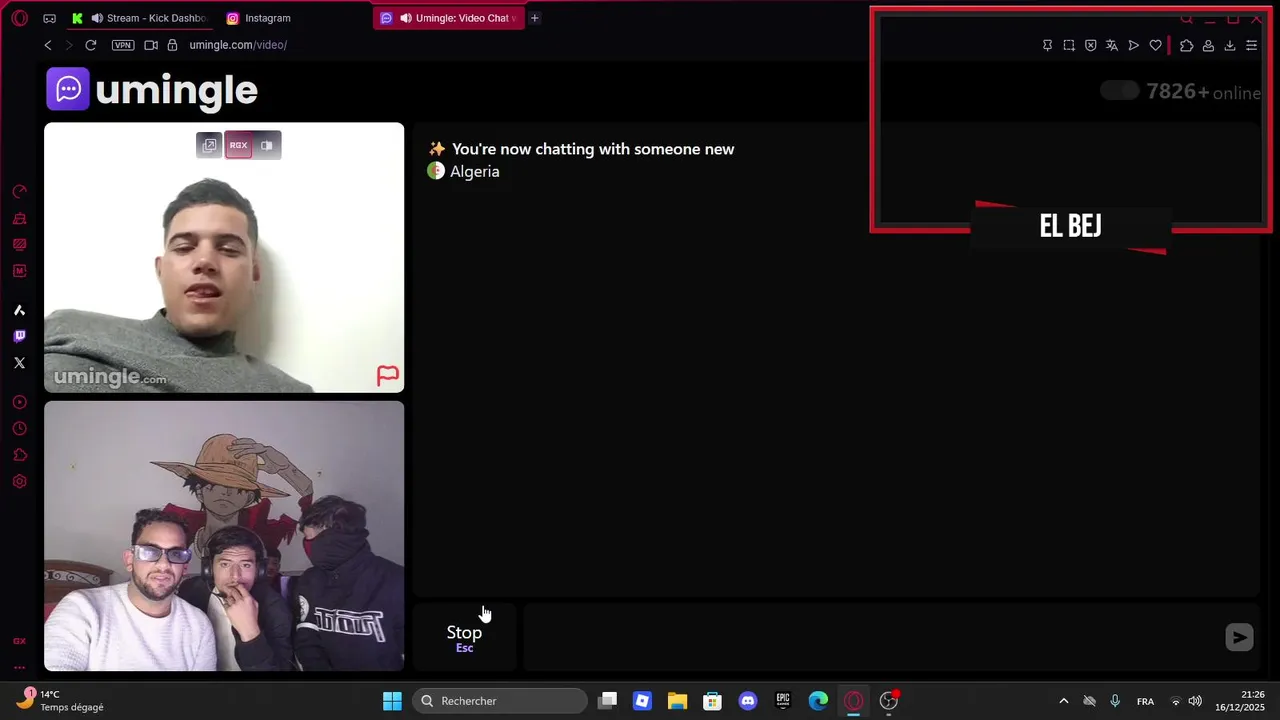This screenshot has width=1280, height=720.
Task: Open the Player icon in sidebar
Action: [19, 402]
